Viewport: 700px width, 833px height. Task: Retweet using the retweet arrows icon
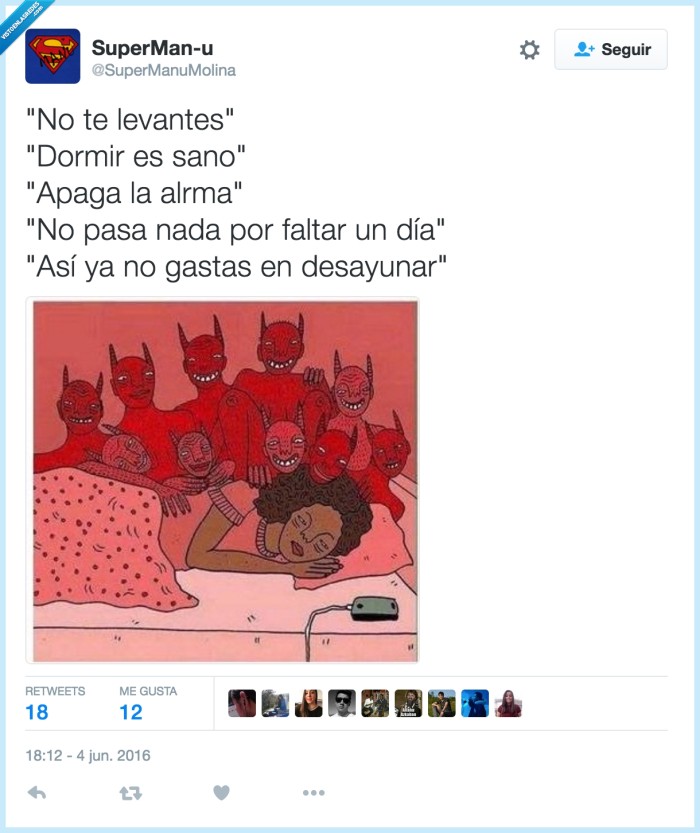point(130,793)
